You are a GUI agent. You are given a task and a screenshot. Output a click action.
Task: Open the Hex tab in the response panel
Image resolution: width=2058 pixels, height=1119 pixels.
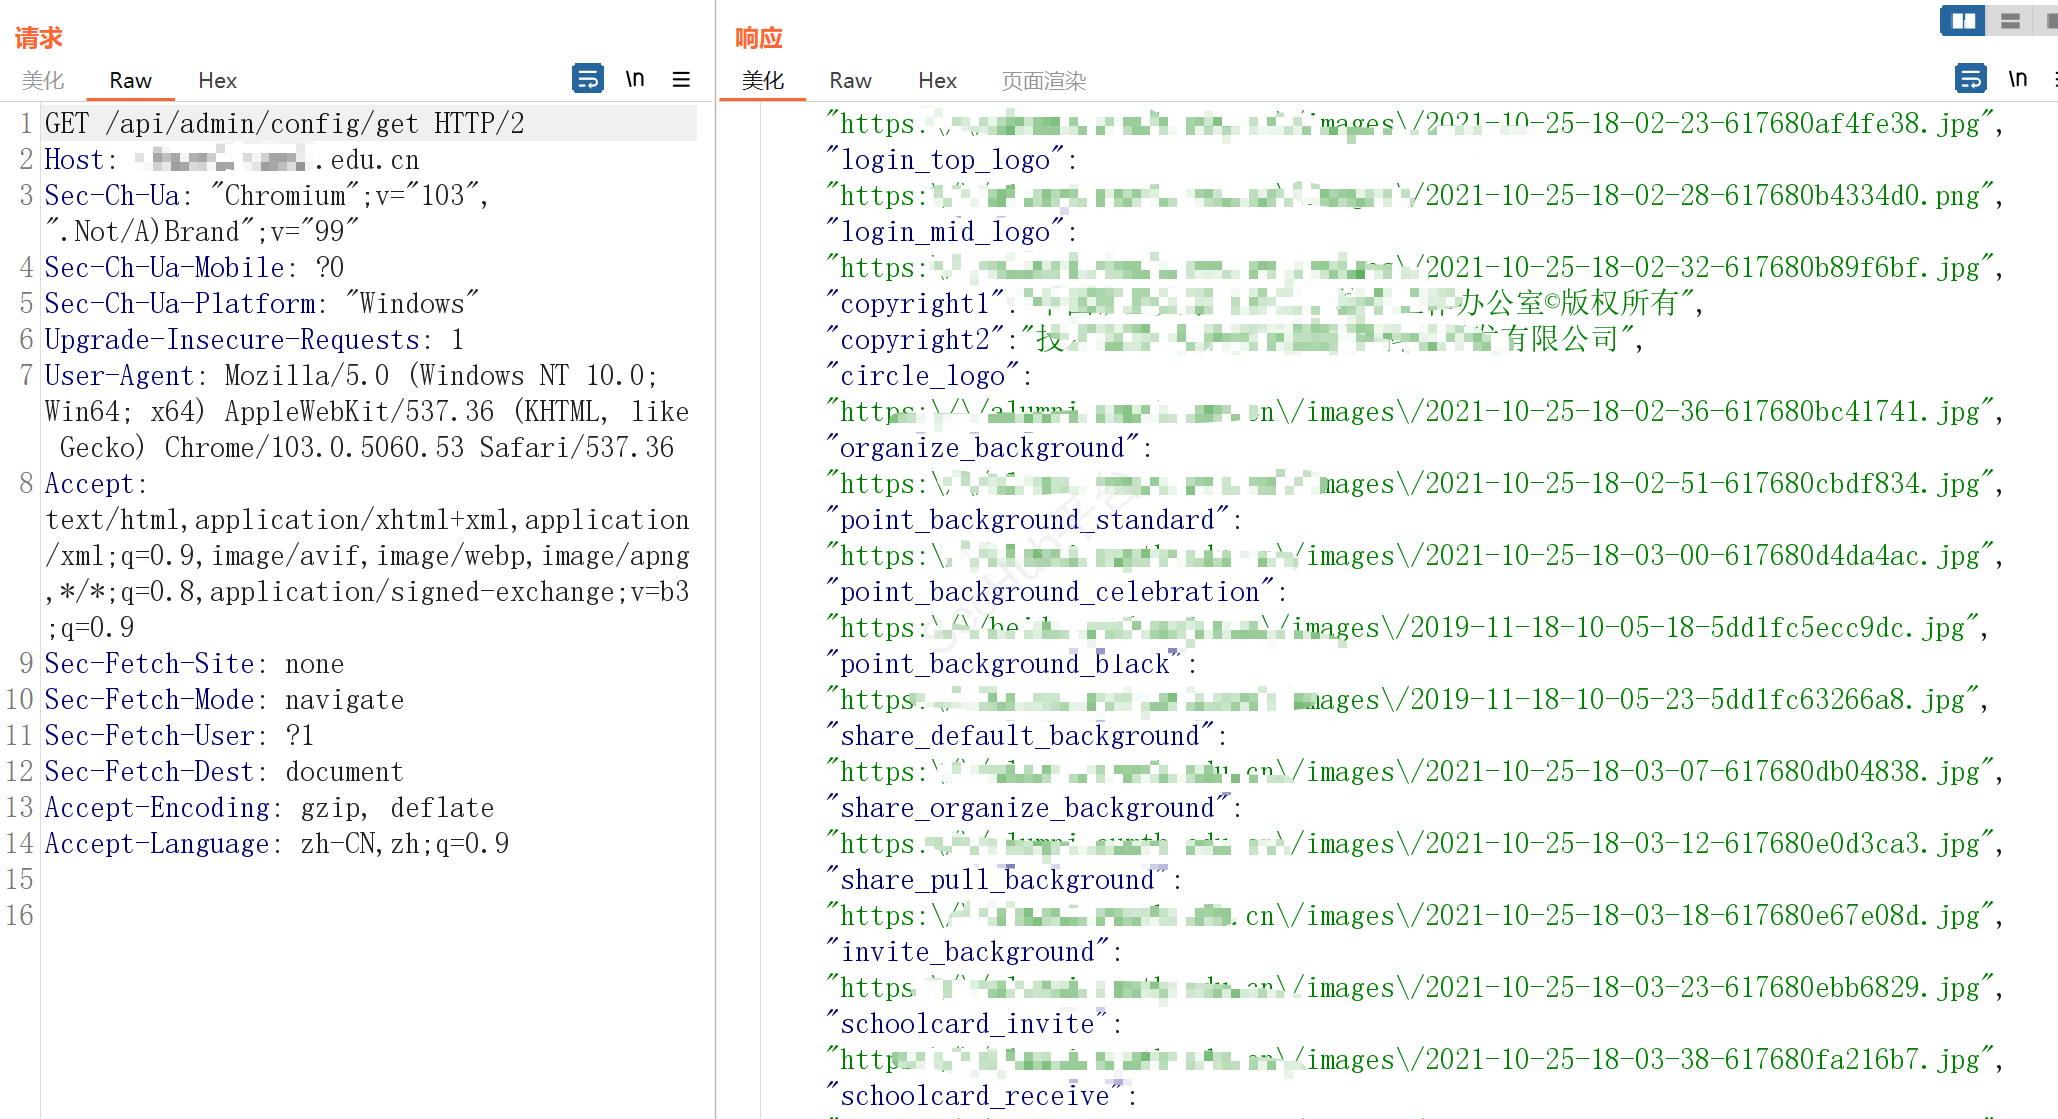937,81
